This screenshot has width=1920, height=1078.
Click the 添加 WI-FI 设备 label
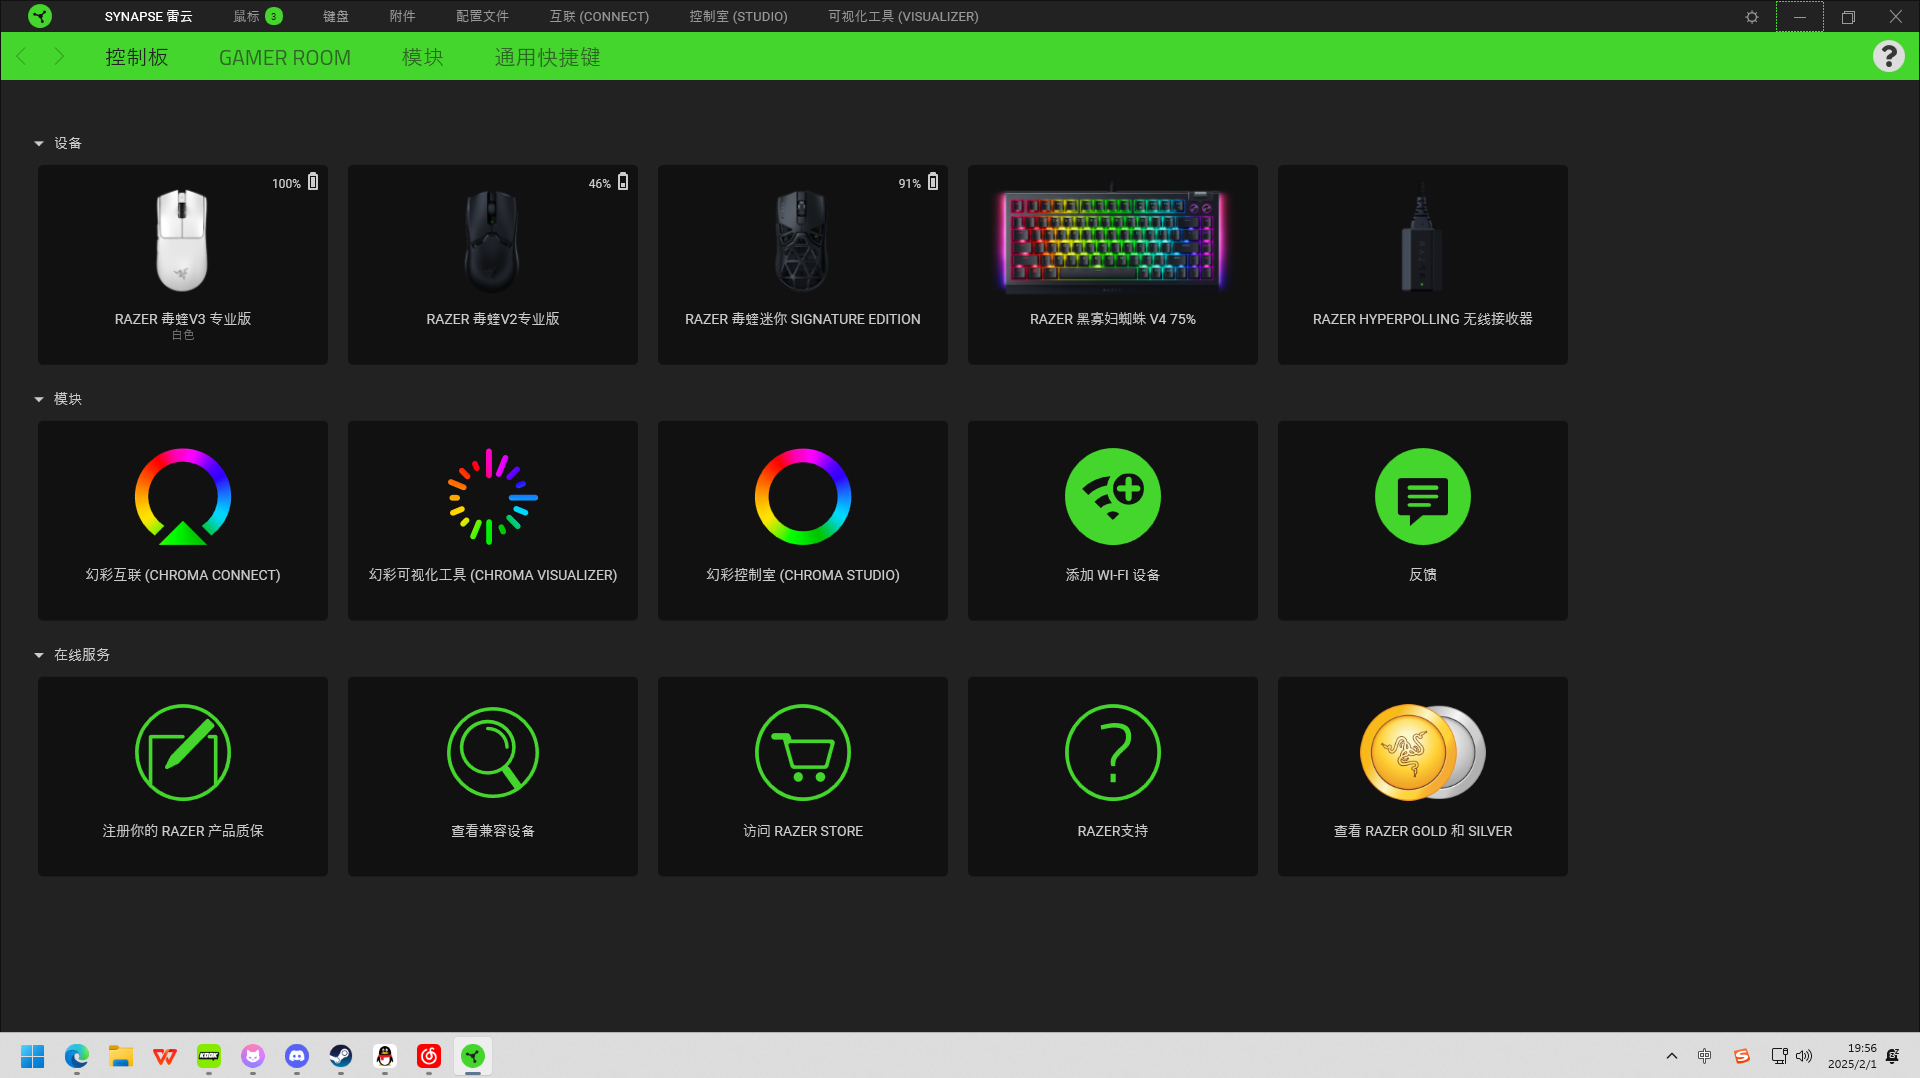(x=1113, y=575)
